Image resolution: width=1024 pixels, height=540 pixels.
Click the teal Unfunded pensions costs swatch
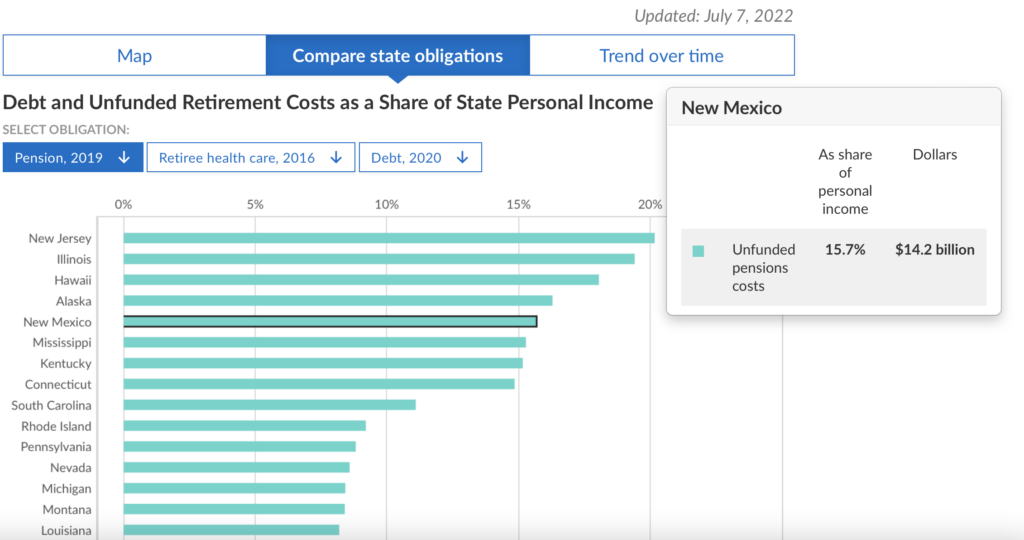698,251
